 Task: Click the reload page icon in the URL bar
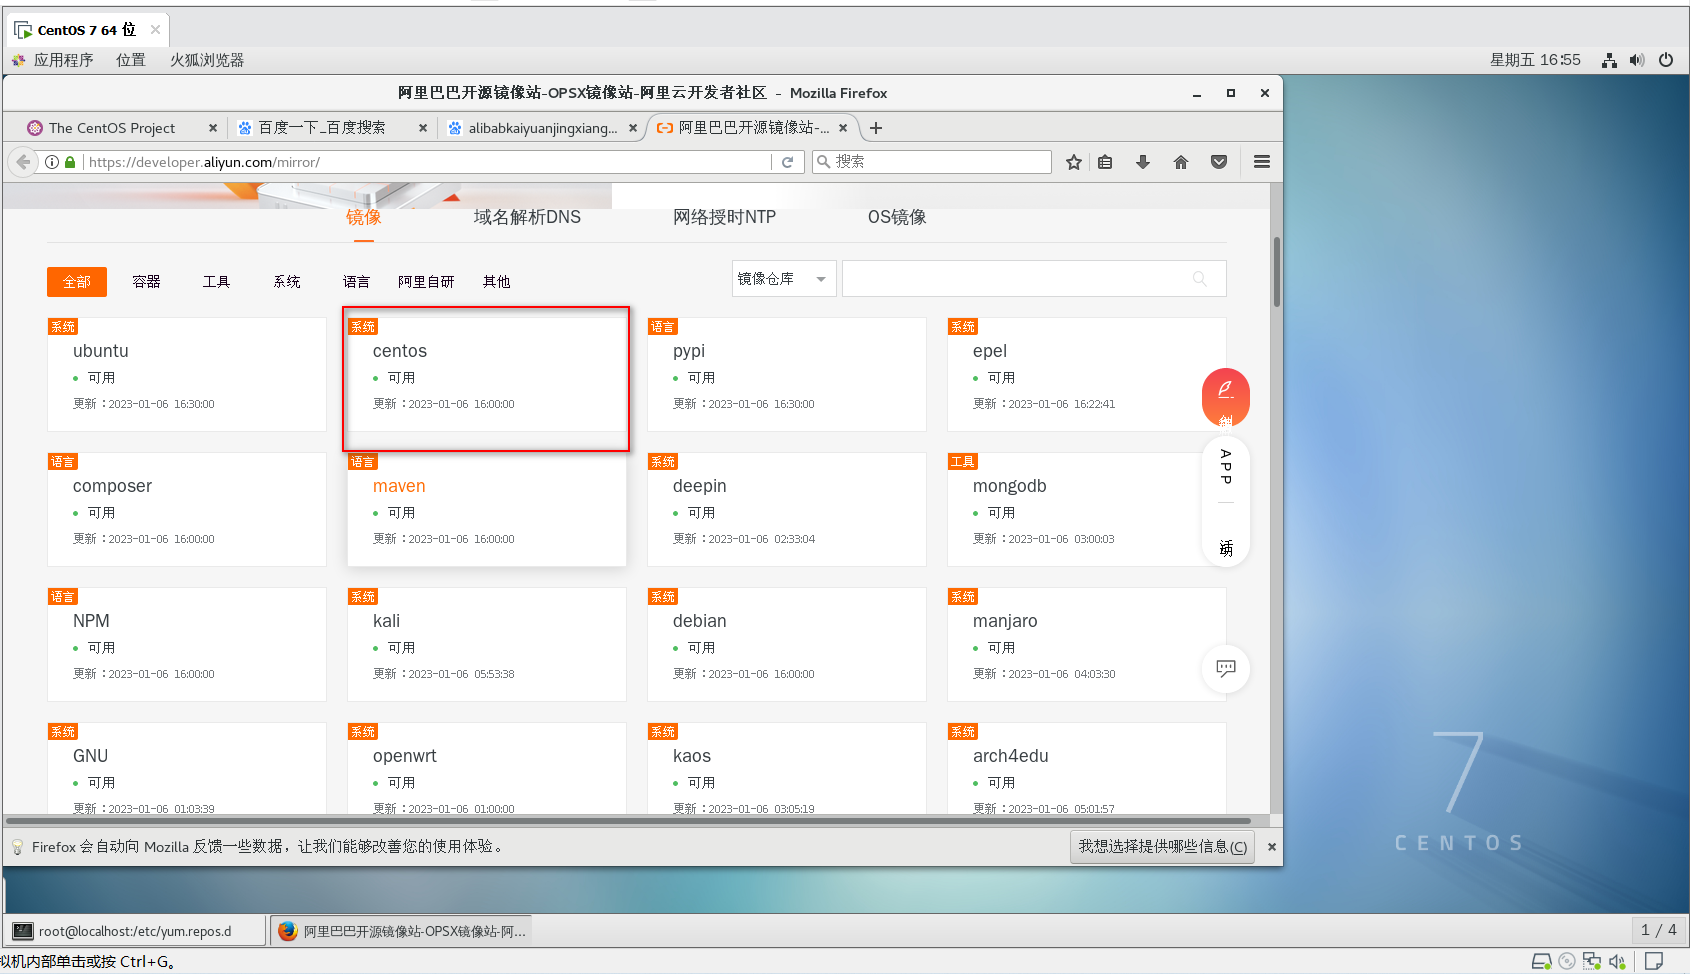787,162
